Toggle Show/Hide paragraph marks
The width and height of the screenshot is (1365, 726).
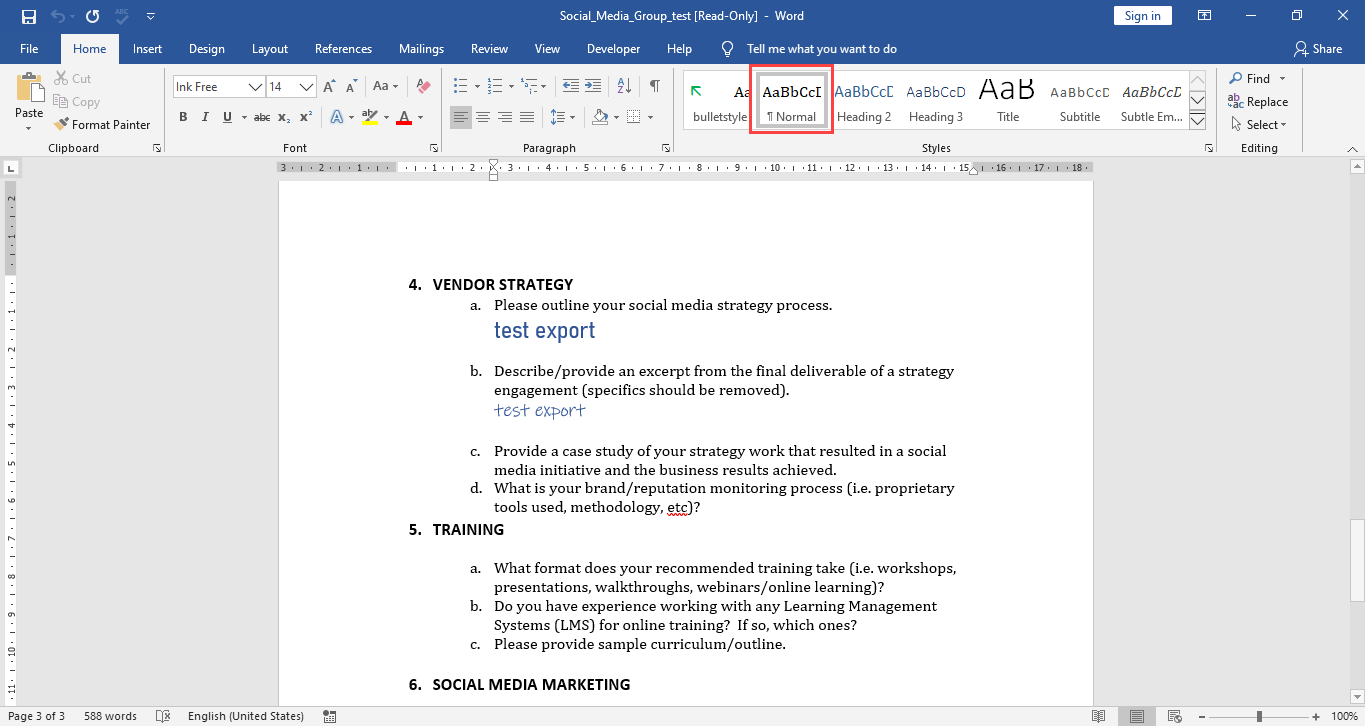[654, 86]
